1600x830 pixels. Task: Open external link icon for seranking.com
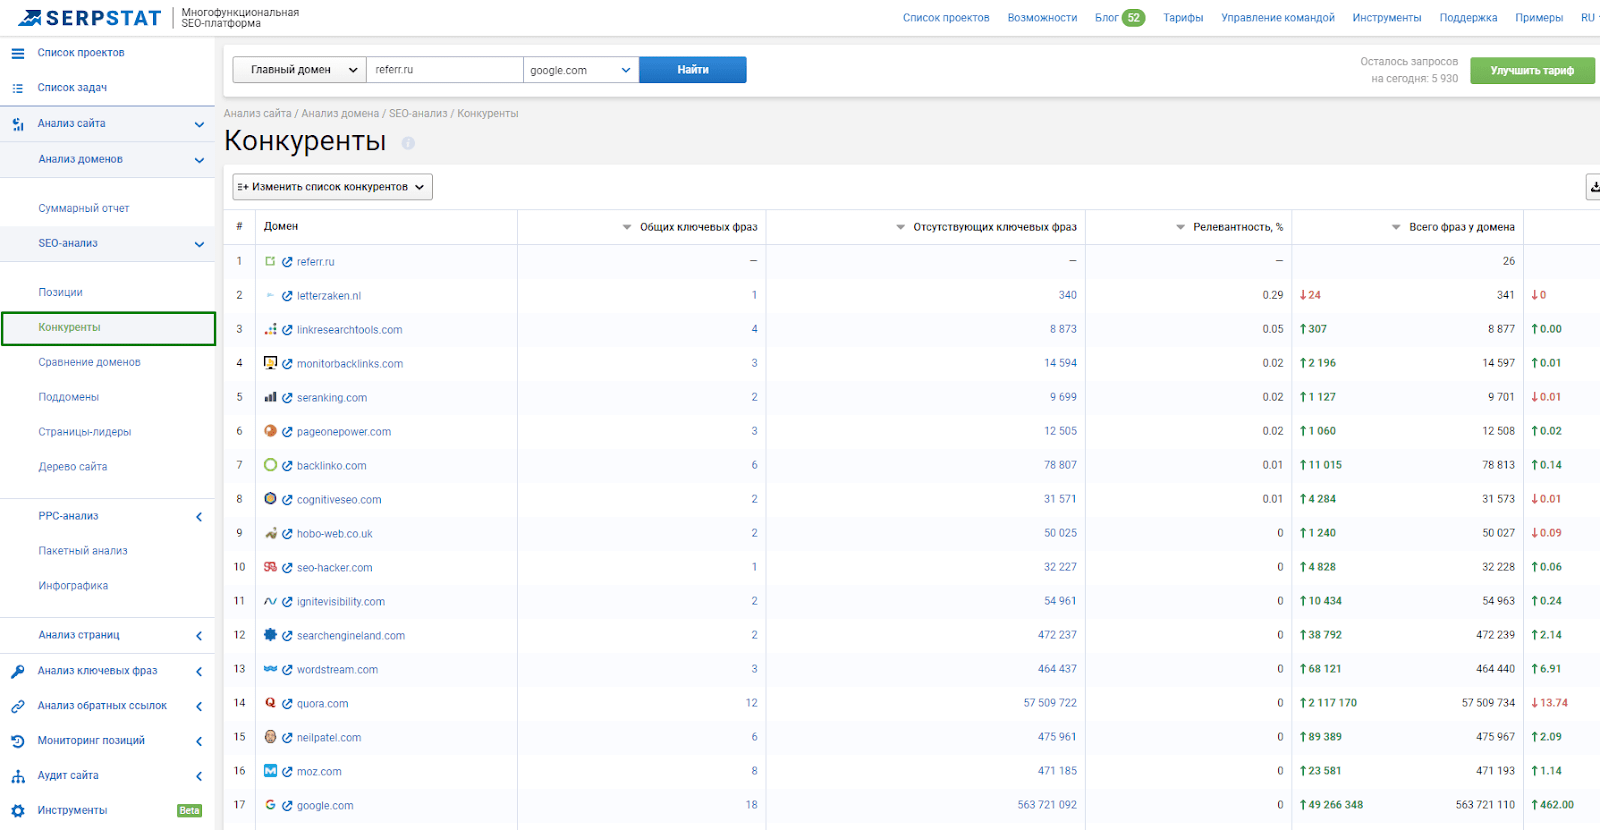click(287, 398)
